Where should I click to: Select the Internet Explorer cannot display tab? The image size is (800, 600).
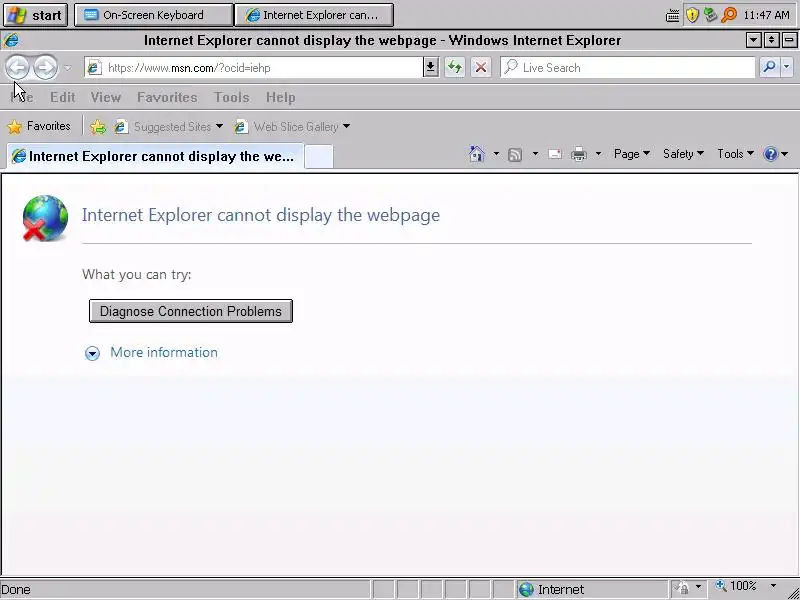point(155,156)
